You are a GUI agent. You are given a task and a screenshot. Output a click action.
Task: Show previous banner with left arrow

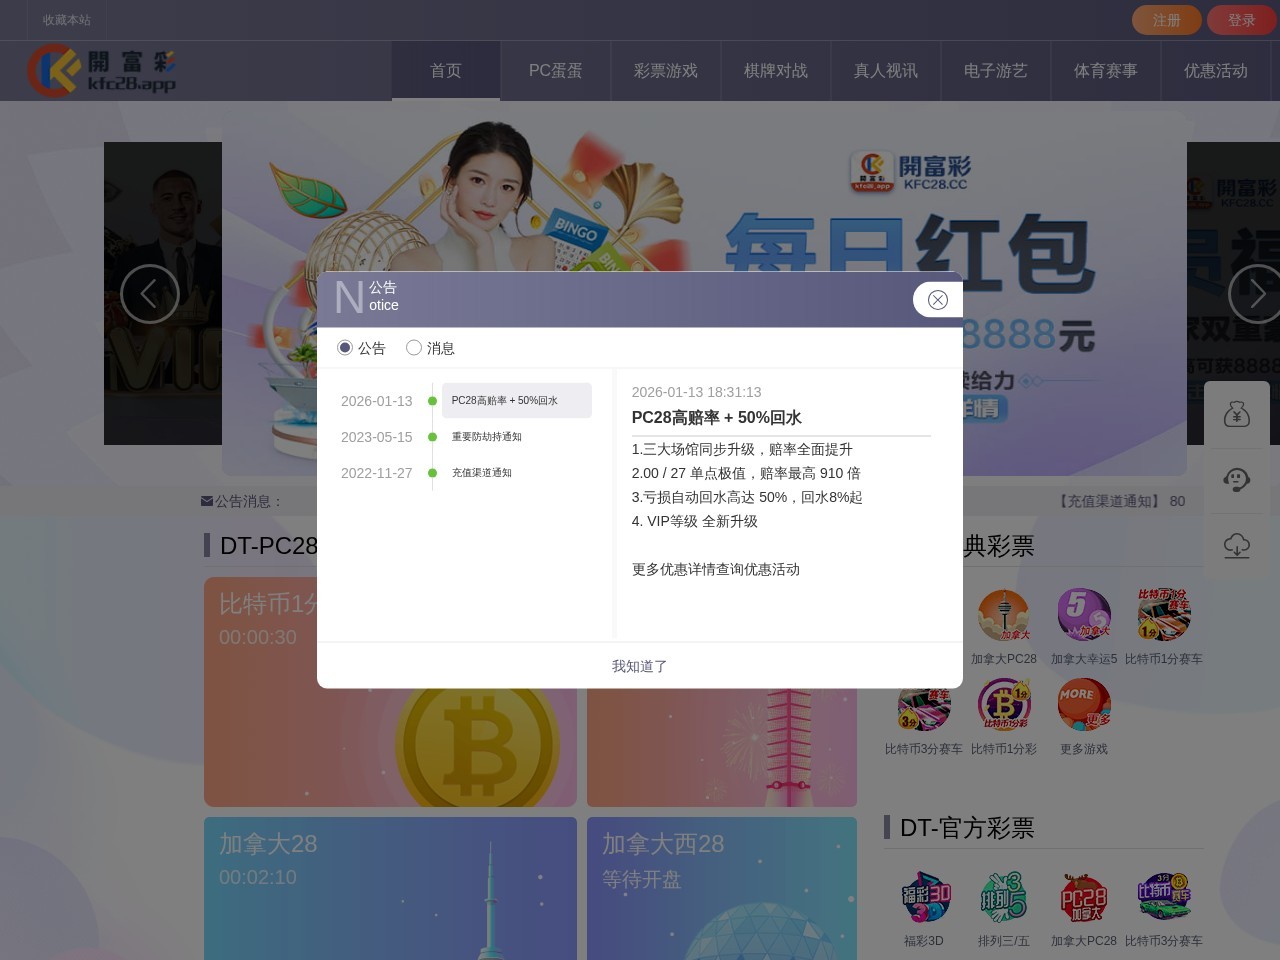pos(149,294)
